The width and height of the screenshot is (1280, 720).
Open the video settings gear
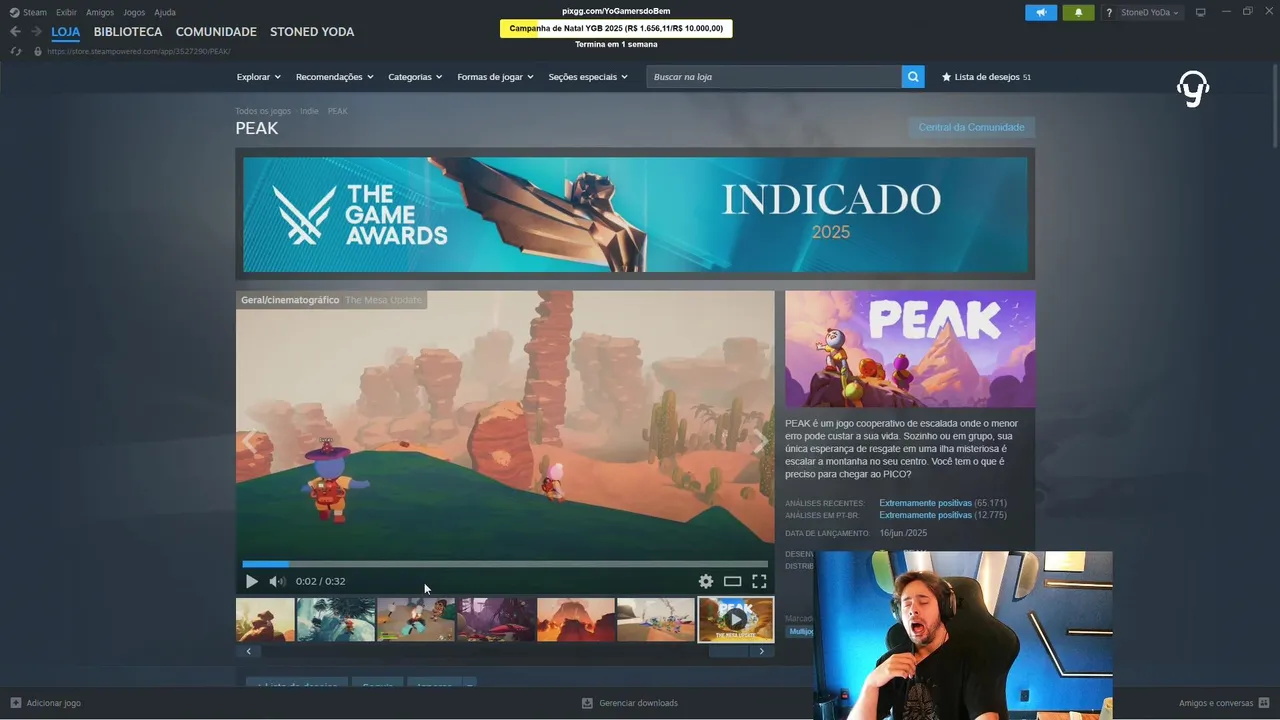point(706,581)
